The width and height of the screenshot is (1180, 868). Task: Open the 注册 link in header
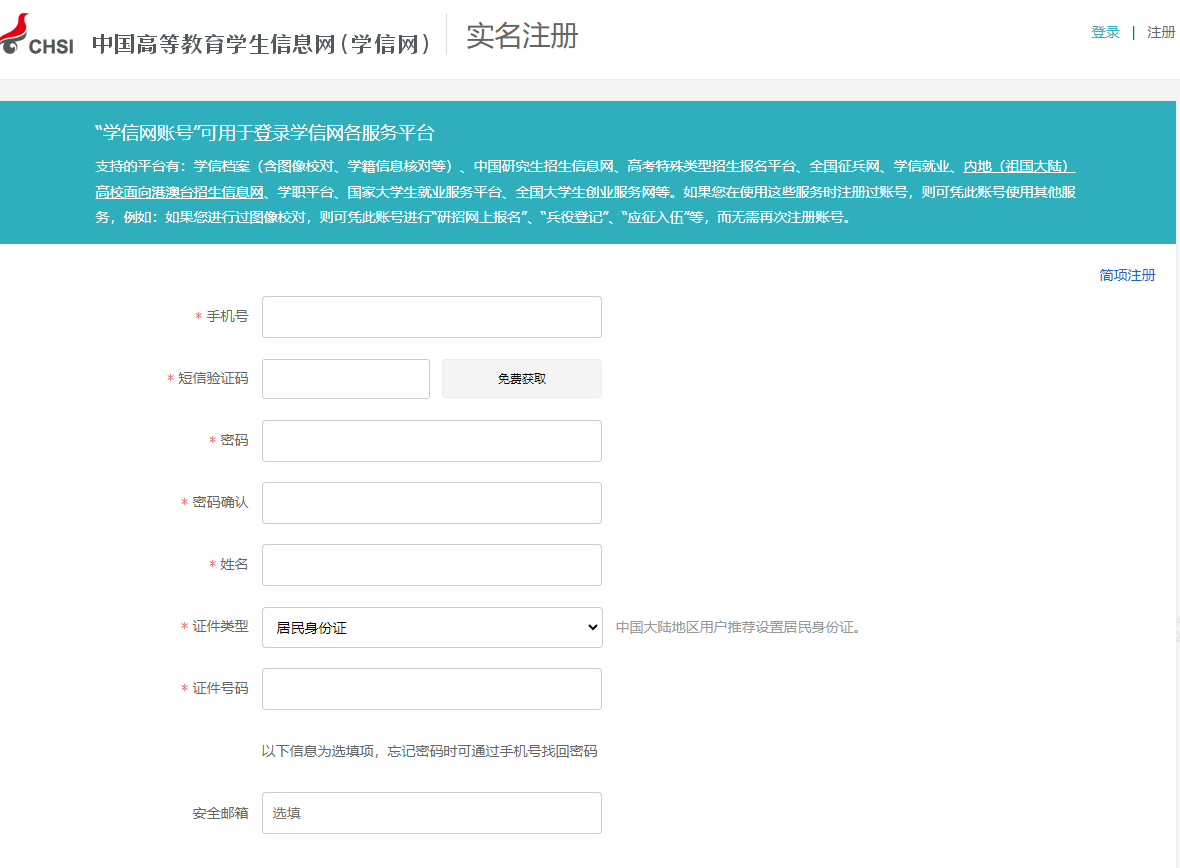(1160, 32)
